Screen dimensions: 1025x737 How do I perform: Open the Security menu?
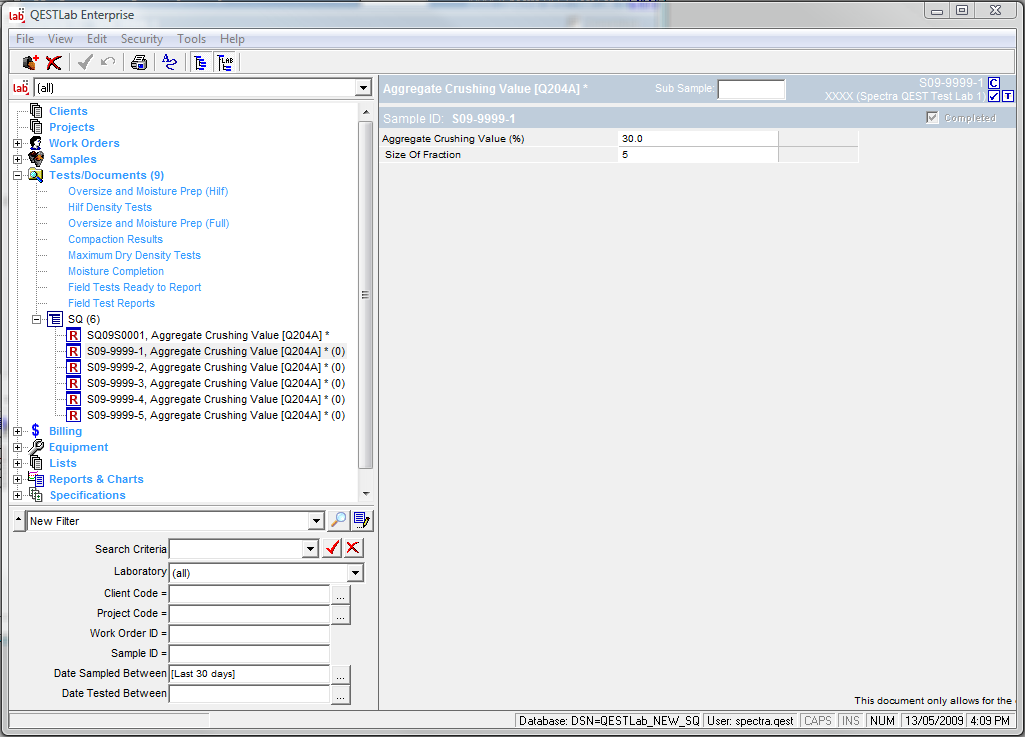point(141,39)
